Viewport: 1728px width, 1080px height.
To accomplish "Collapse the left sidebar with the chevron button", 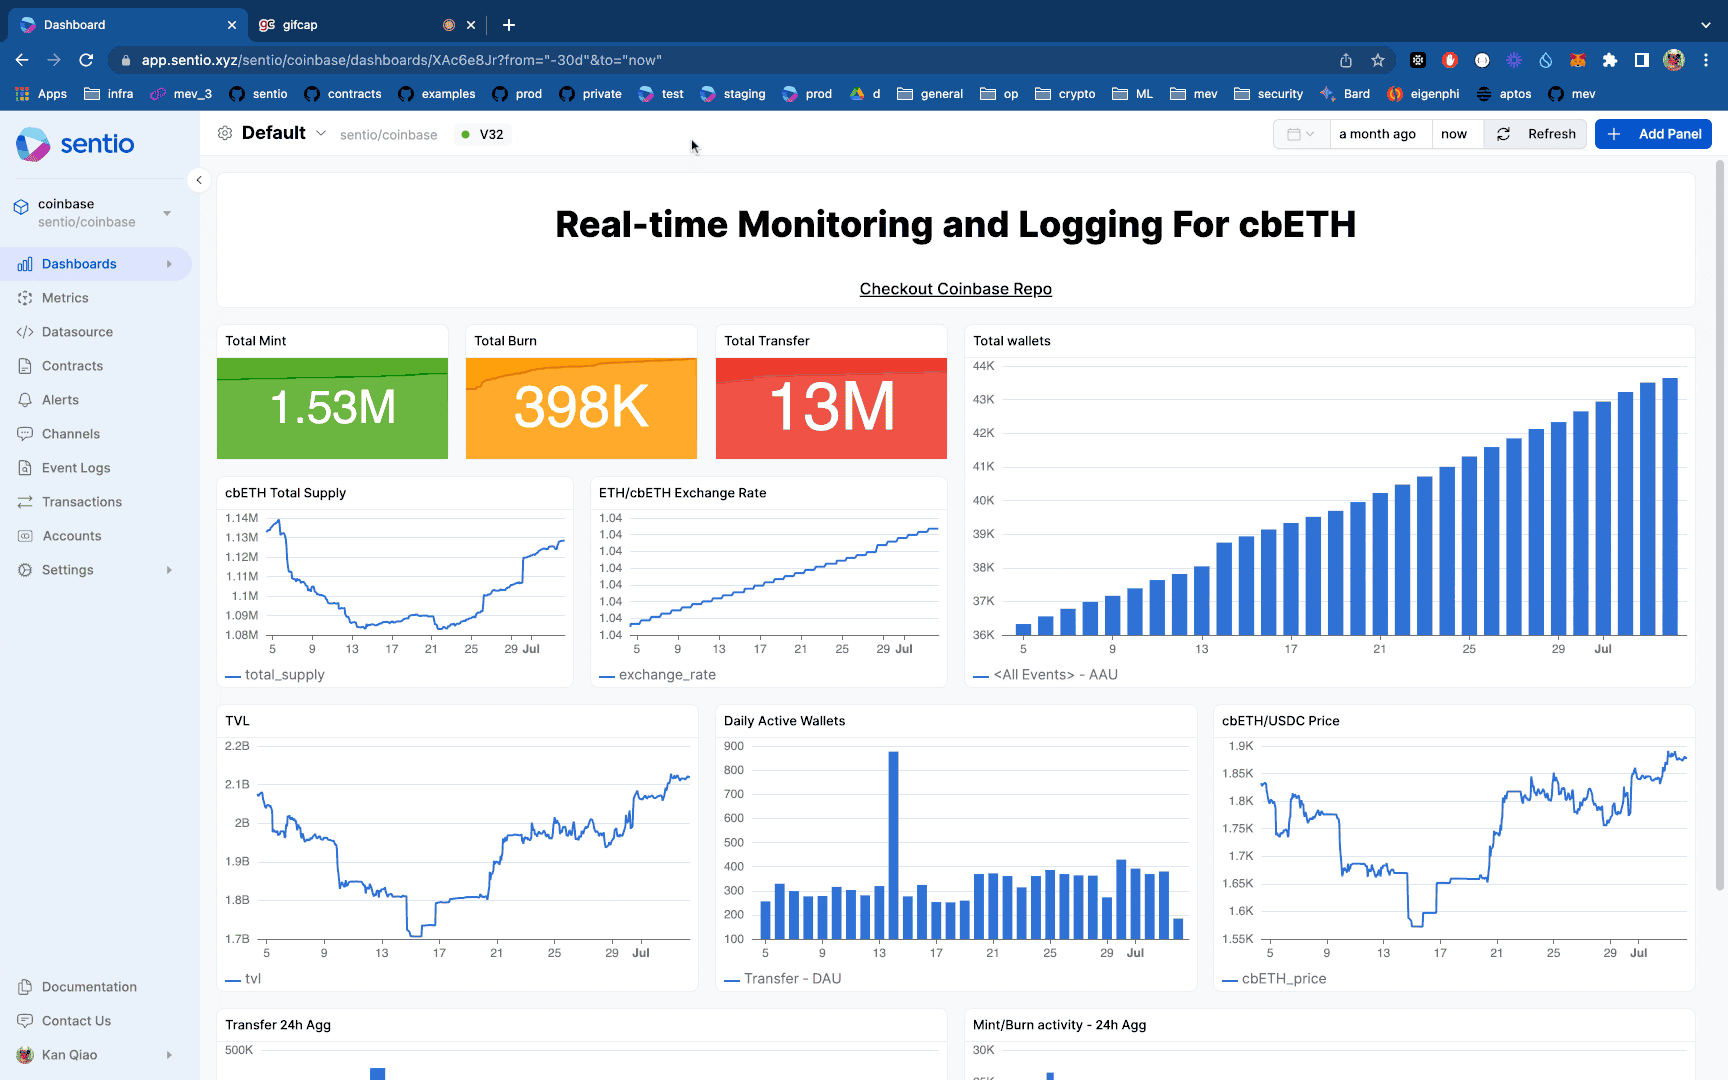I will click(199, 180).
